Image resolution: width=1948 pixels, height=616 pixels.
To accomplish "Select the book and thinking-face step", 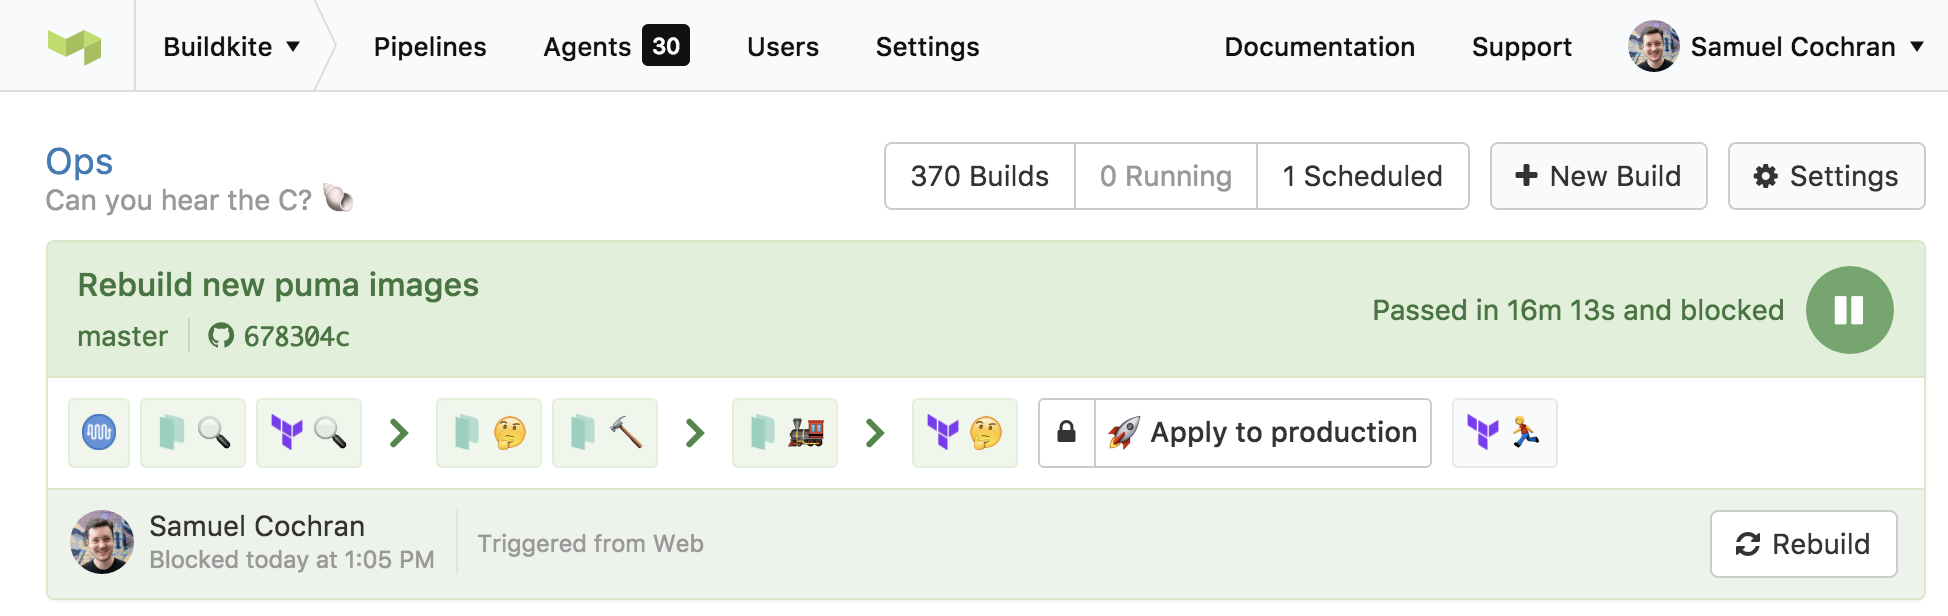I will click(x=489, y=433).
